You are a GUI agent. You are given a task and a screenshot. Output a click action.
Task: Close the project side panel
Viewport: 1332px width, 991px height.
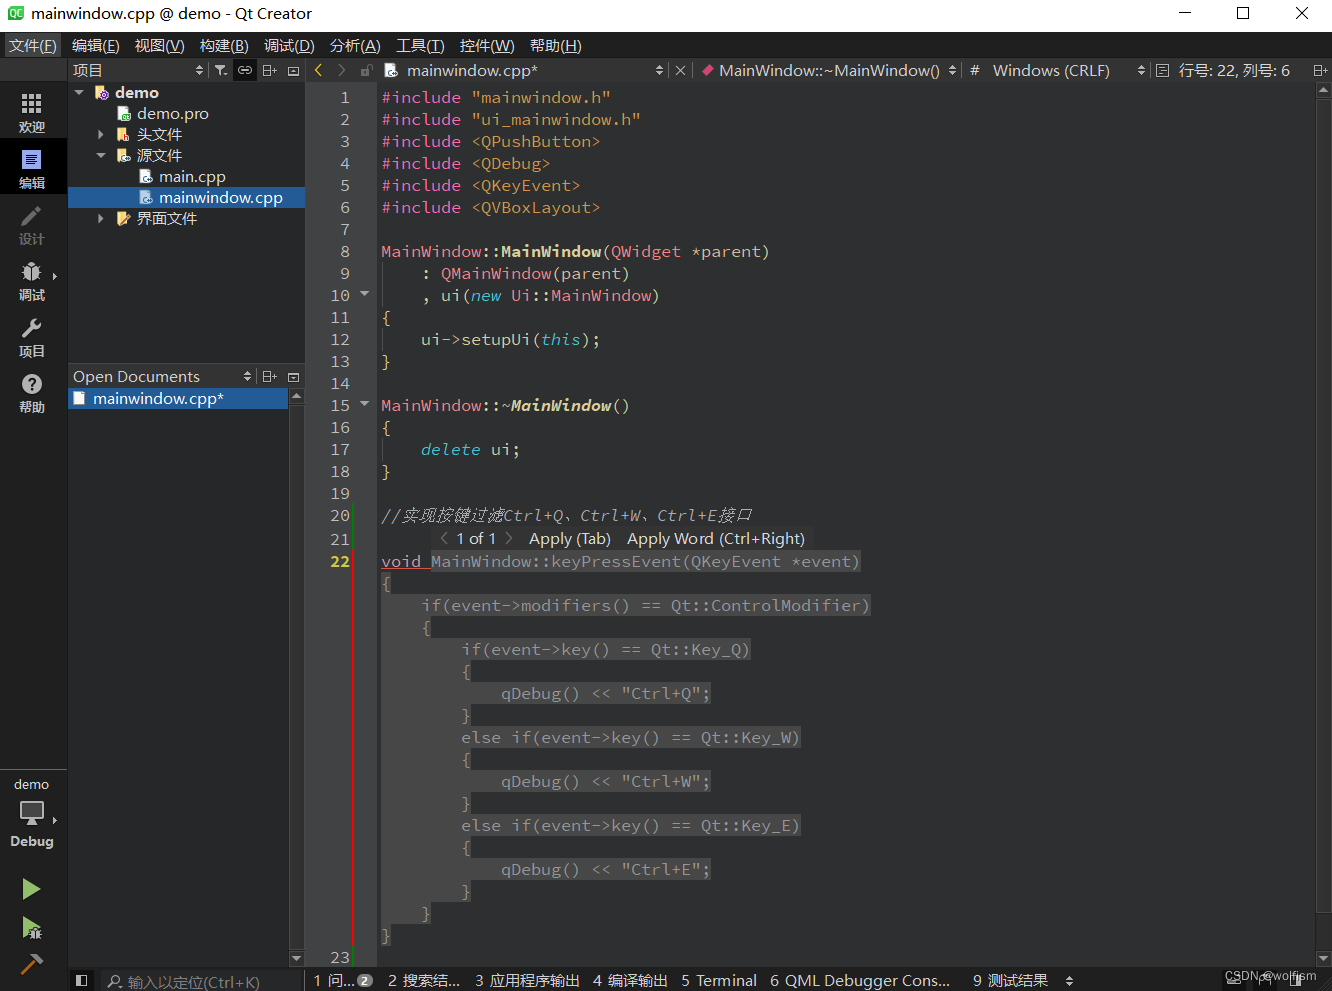293,70
